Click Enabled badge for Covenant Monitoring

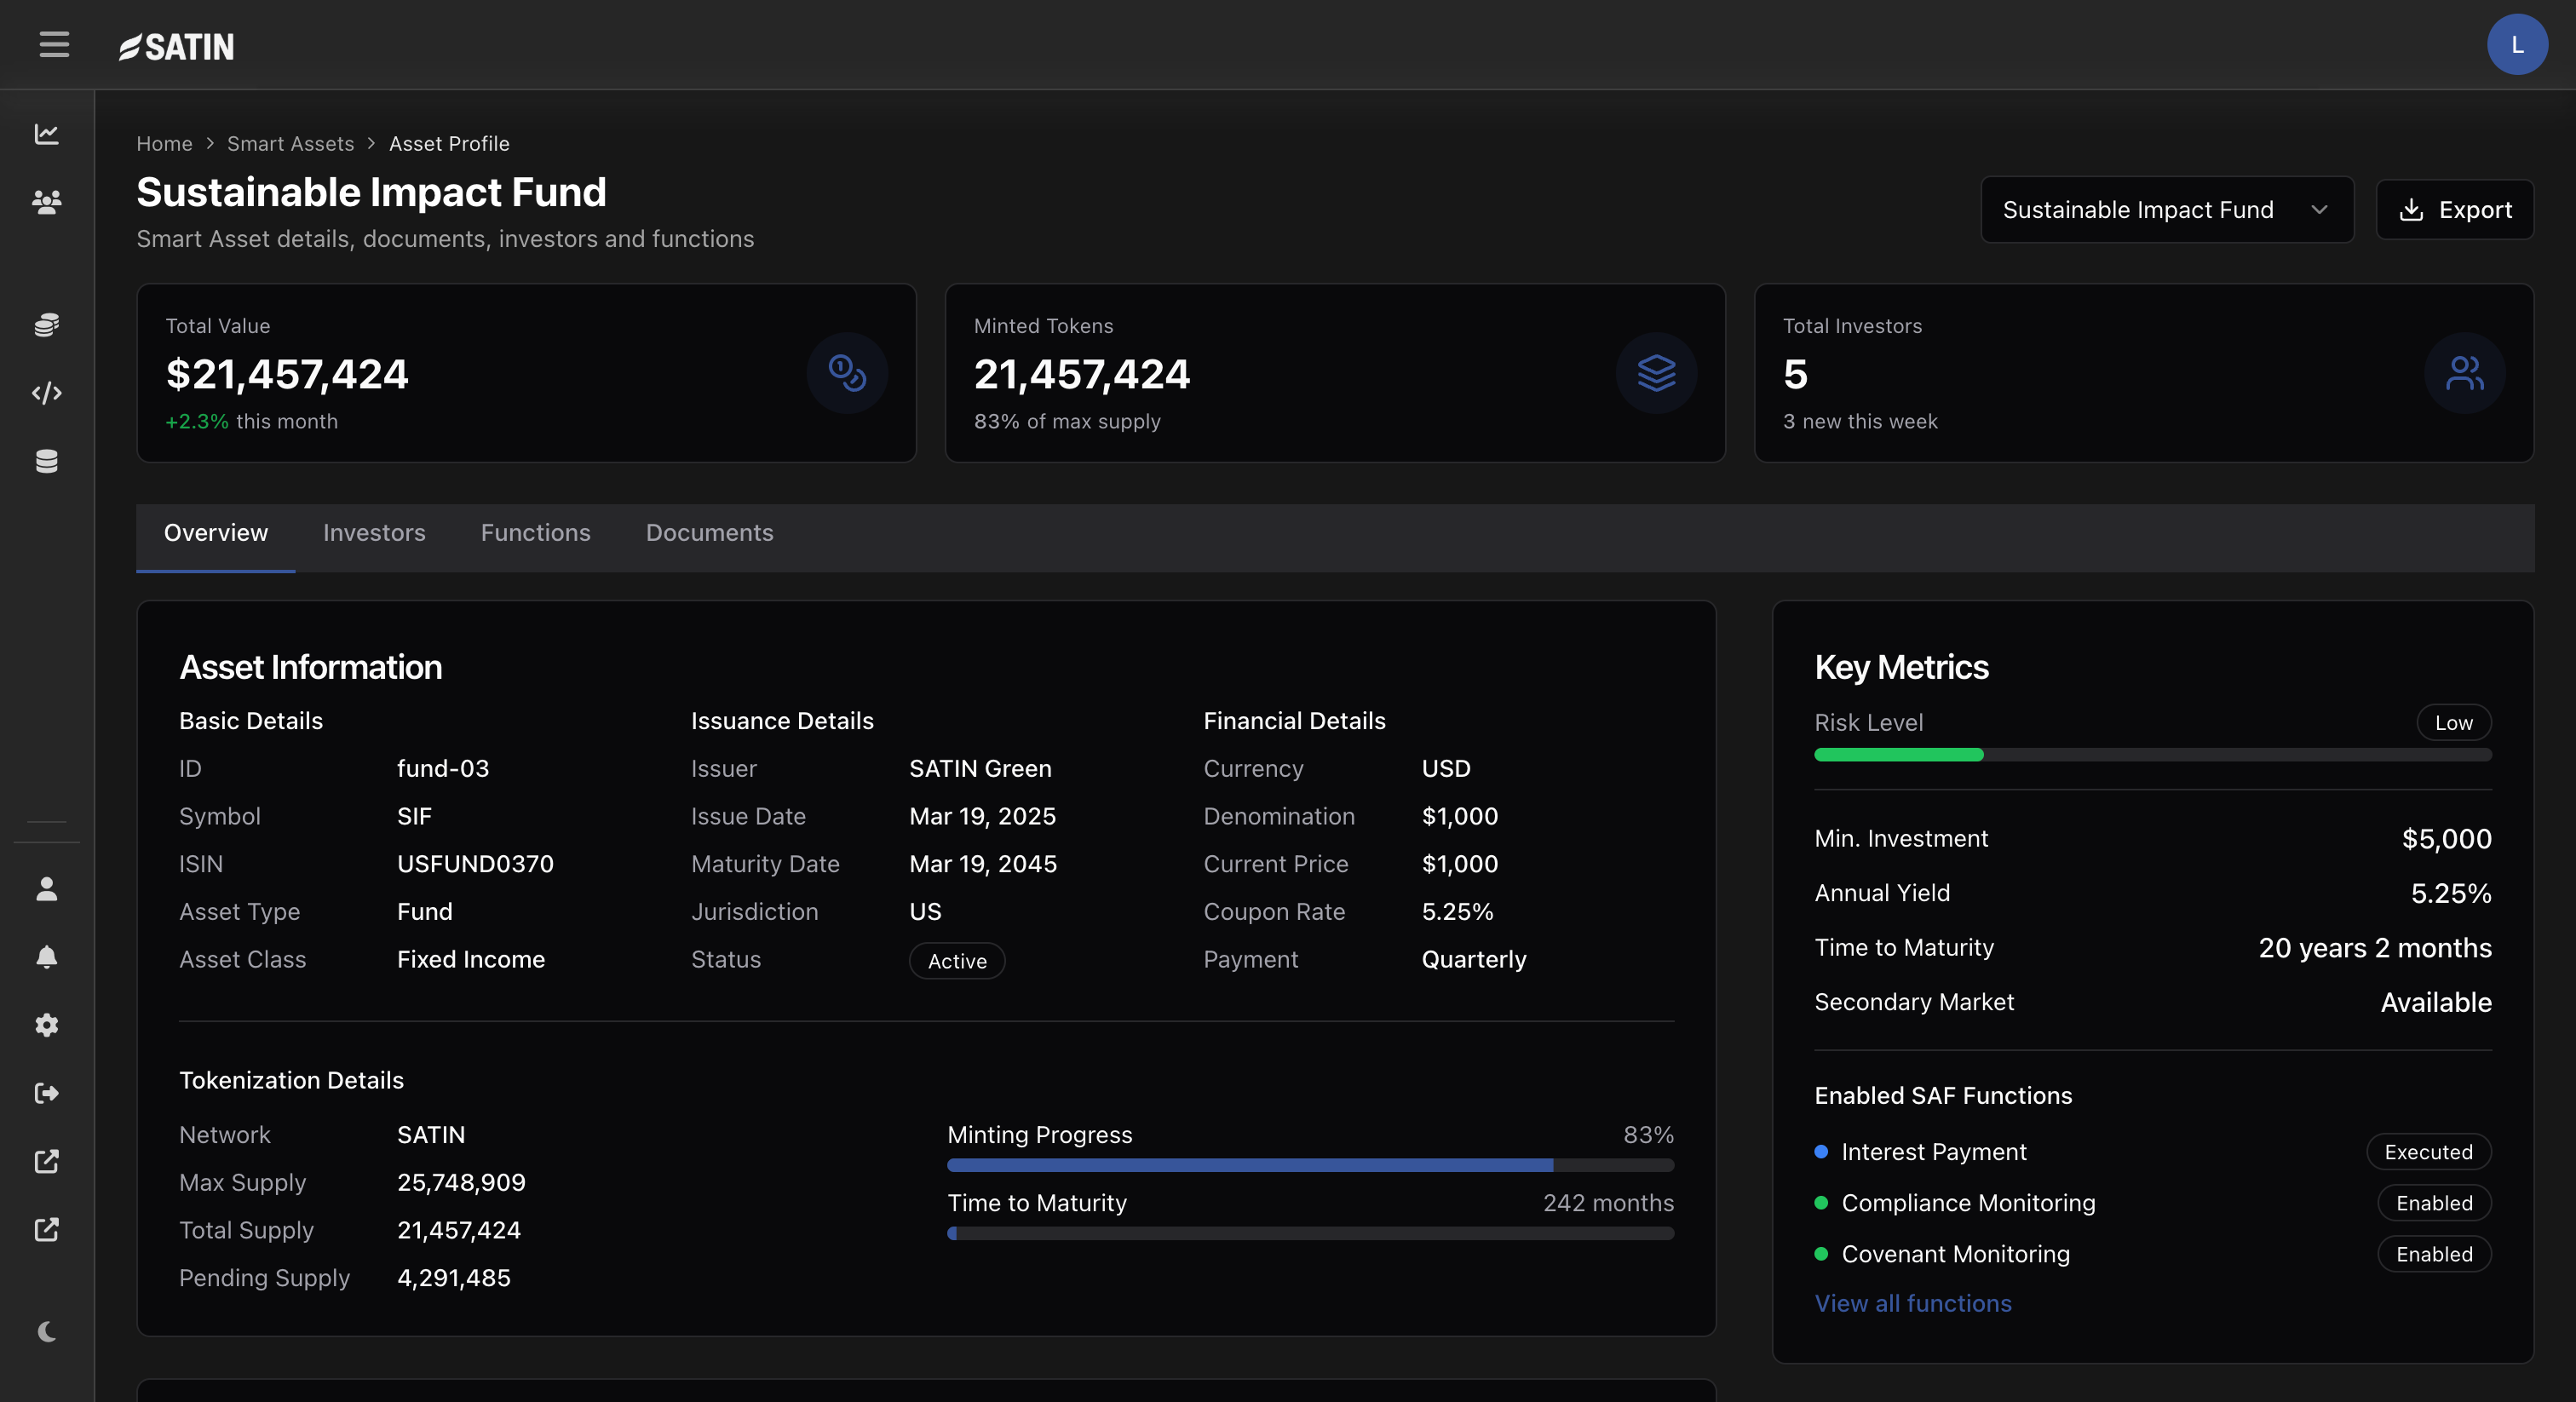2434,1254
